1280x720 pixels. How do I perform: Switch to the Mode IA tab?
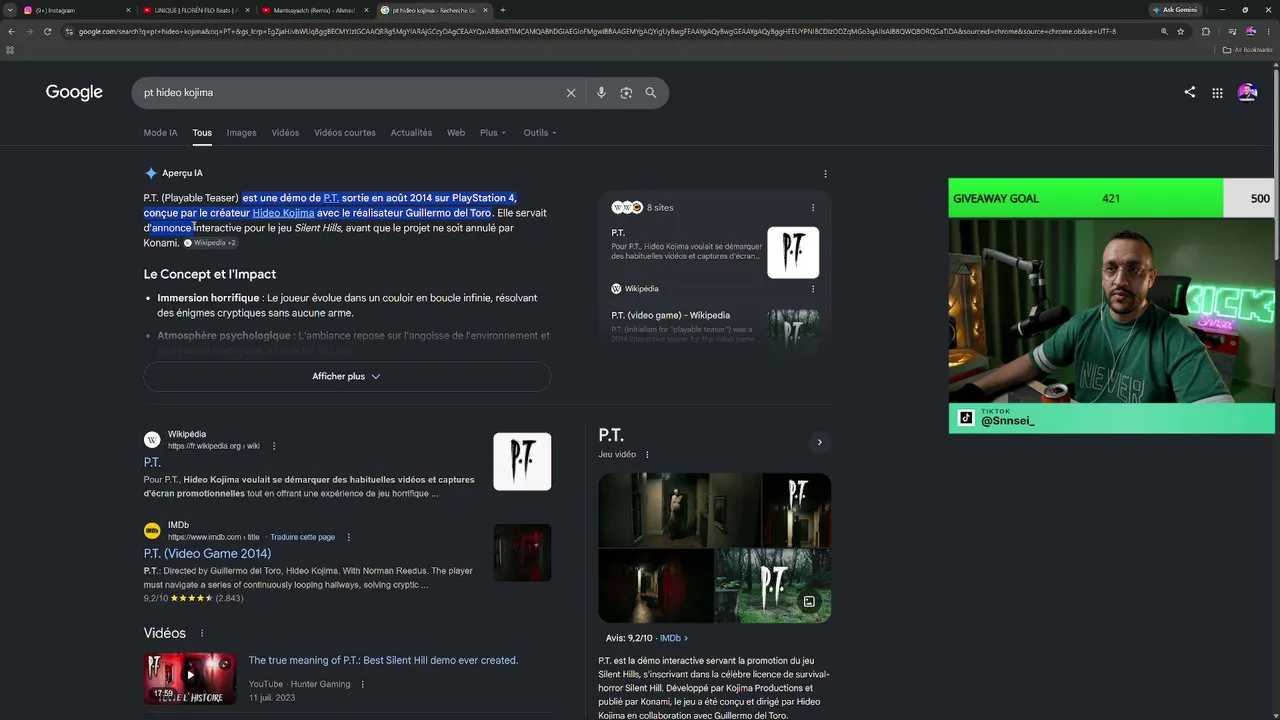click(160, 133)
